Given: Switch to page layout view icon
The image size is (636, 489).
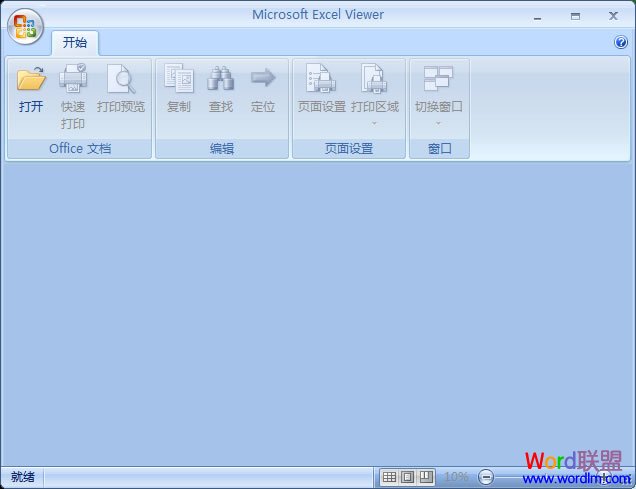Looking at the screenshot, I should 408,477.
